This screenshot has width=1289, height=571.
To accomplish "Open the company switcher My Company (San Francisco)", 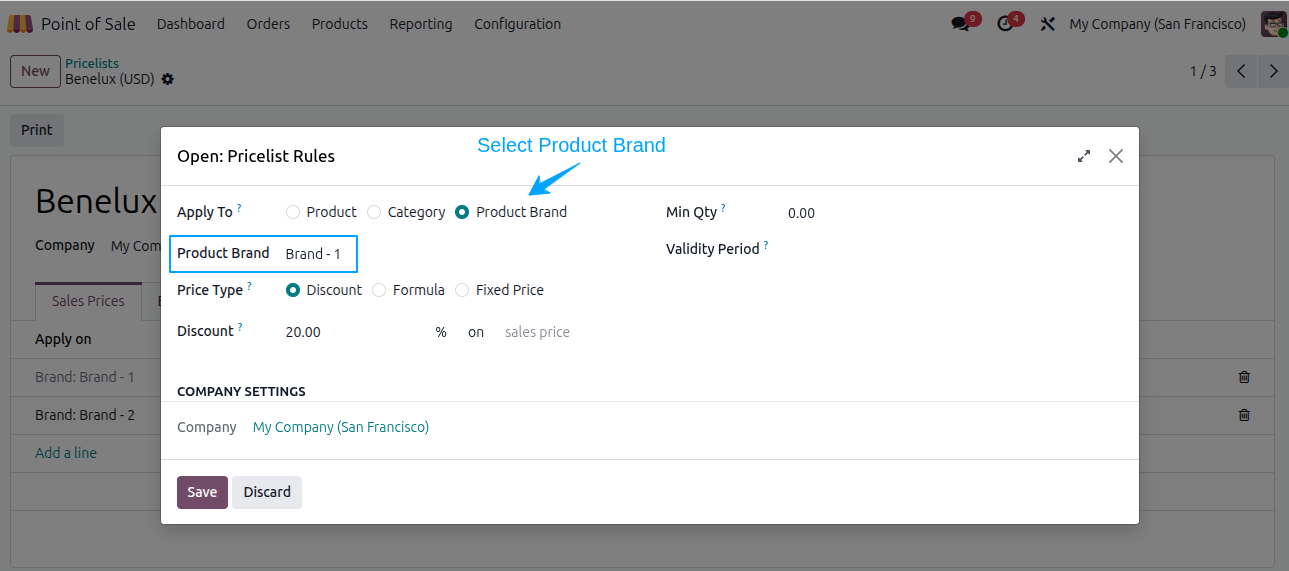I will pyautogui.click(x=1157, y=24).
